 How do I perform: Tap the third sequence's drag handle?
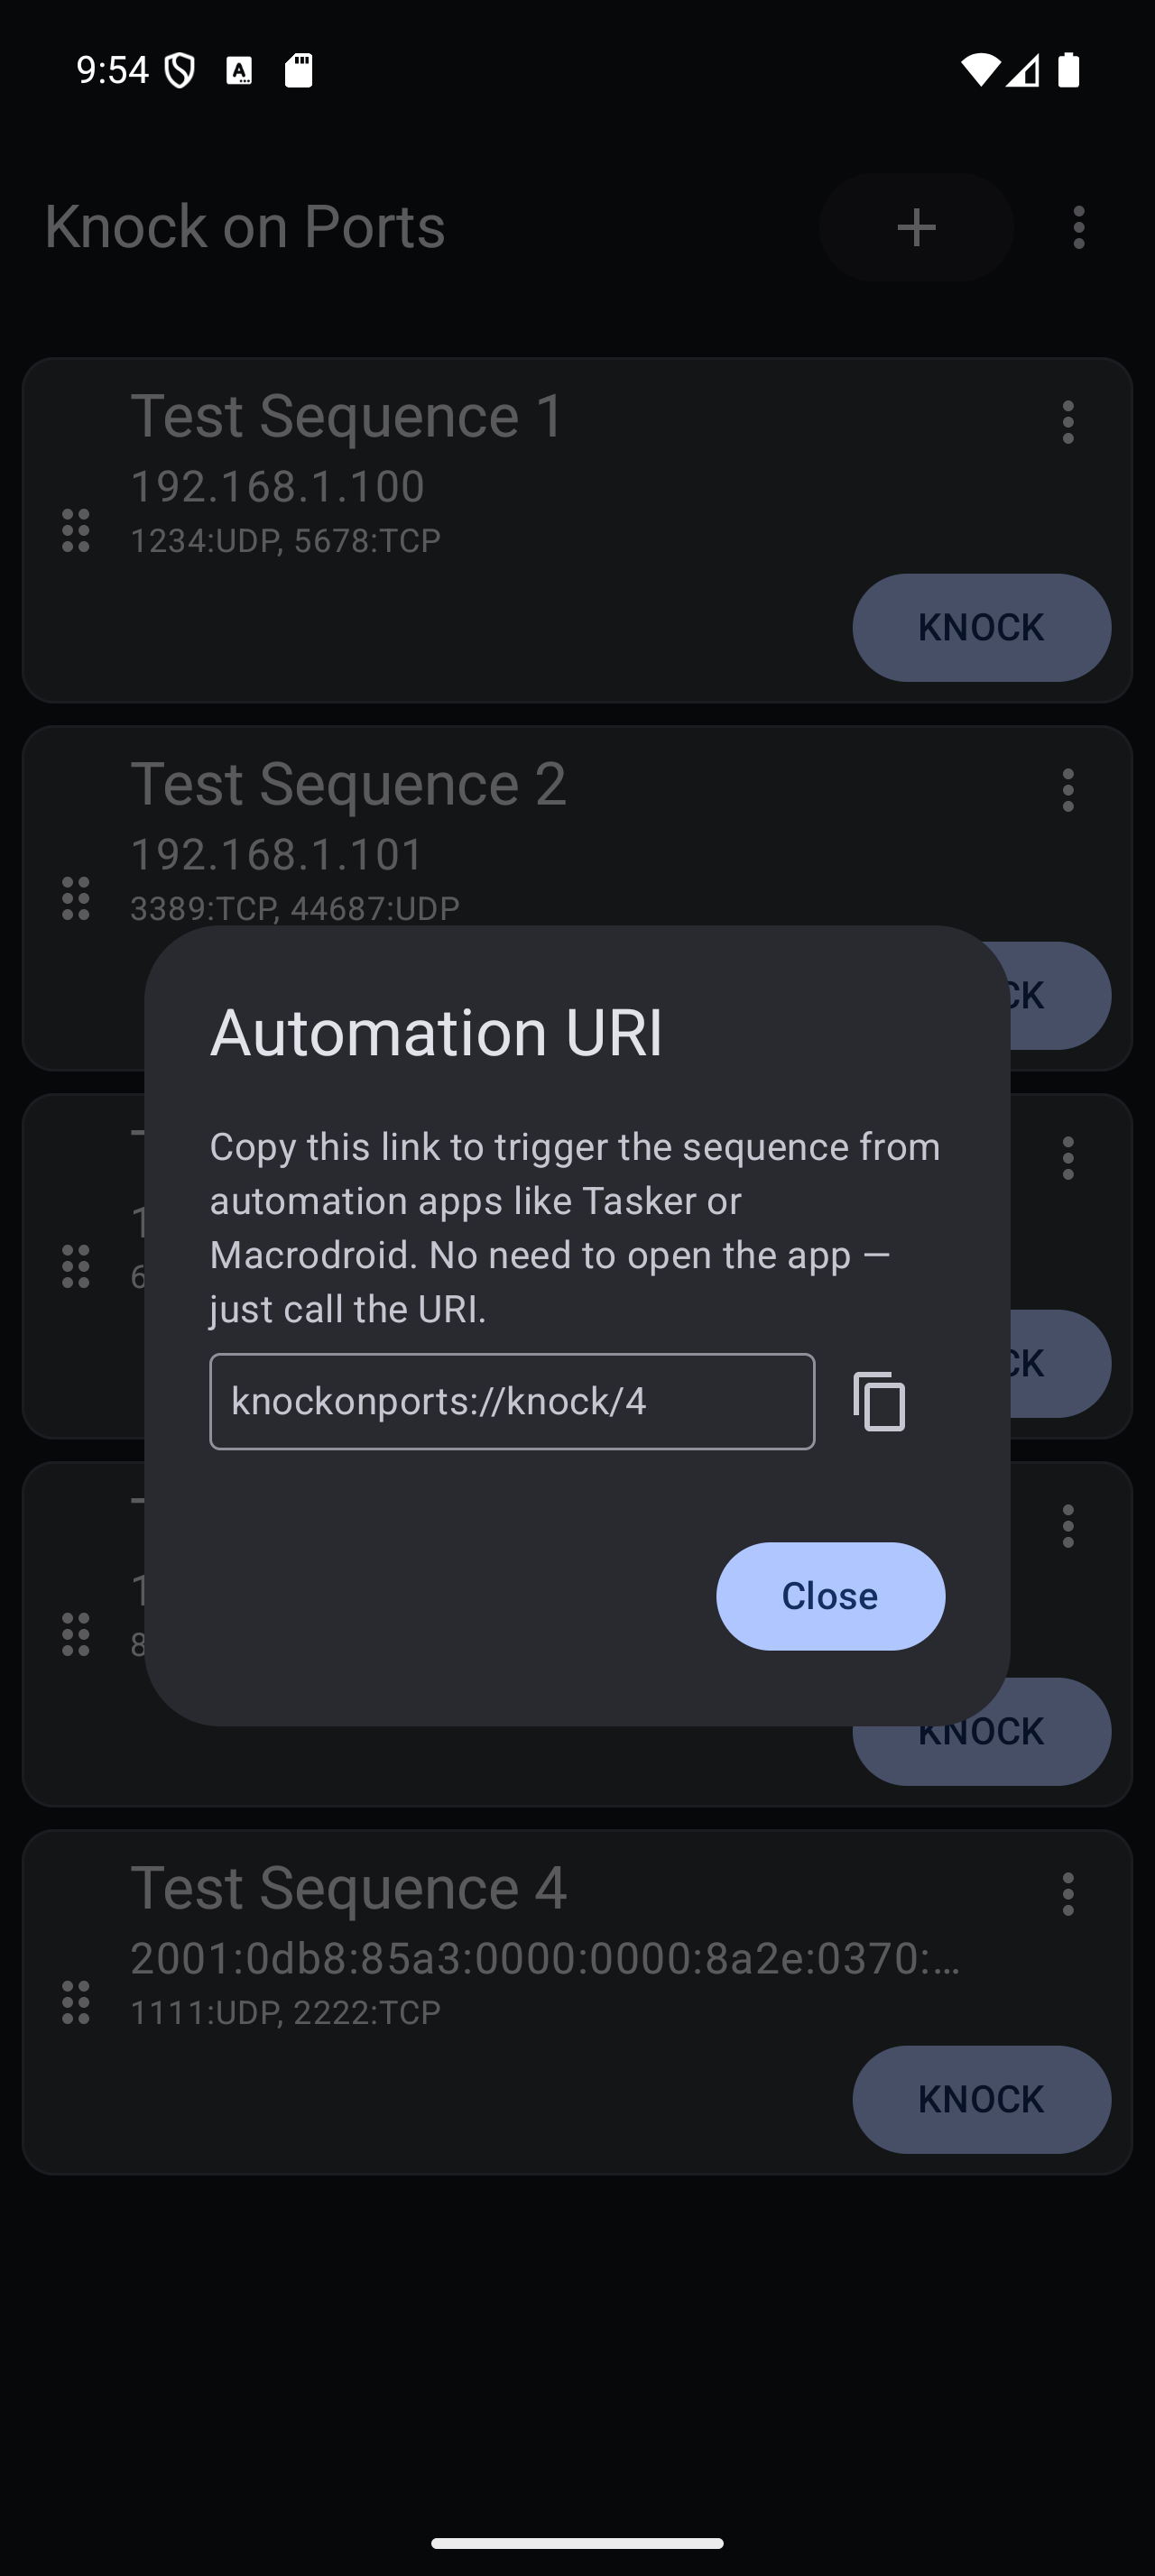coord(76,1266)
